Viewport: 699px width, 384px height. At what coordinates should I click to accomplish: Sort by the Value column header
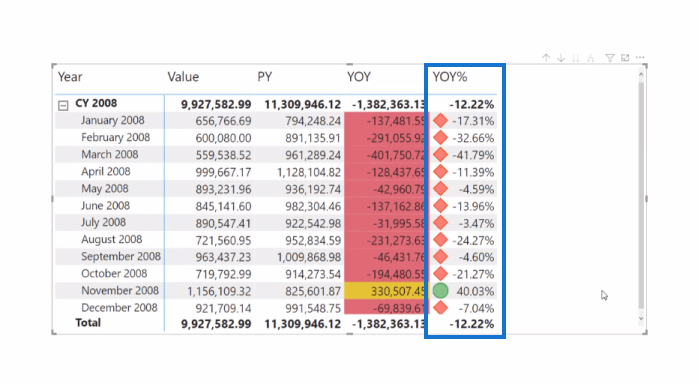click(183, 77)
